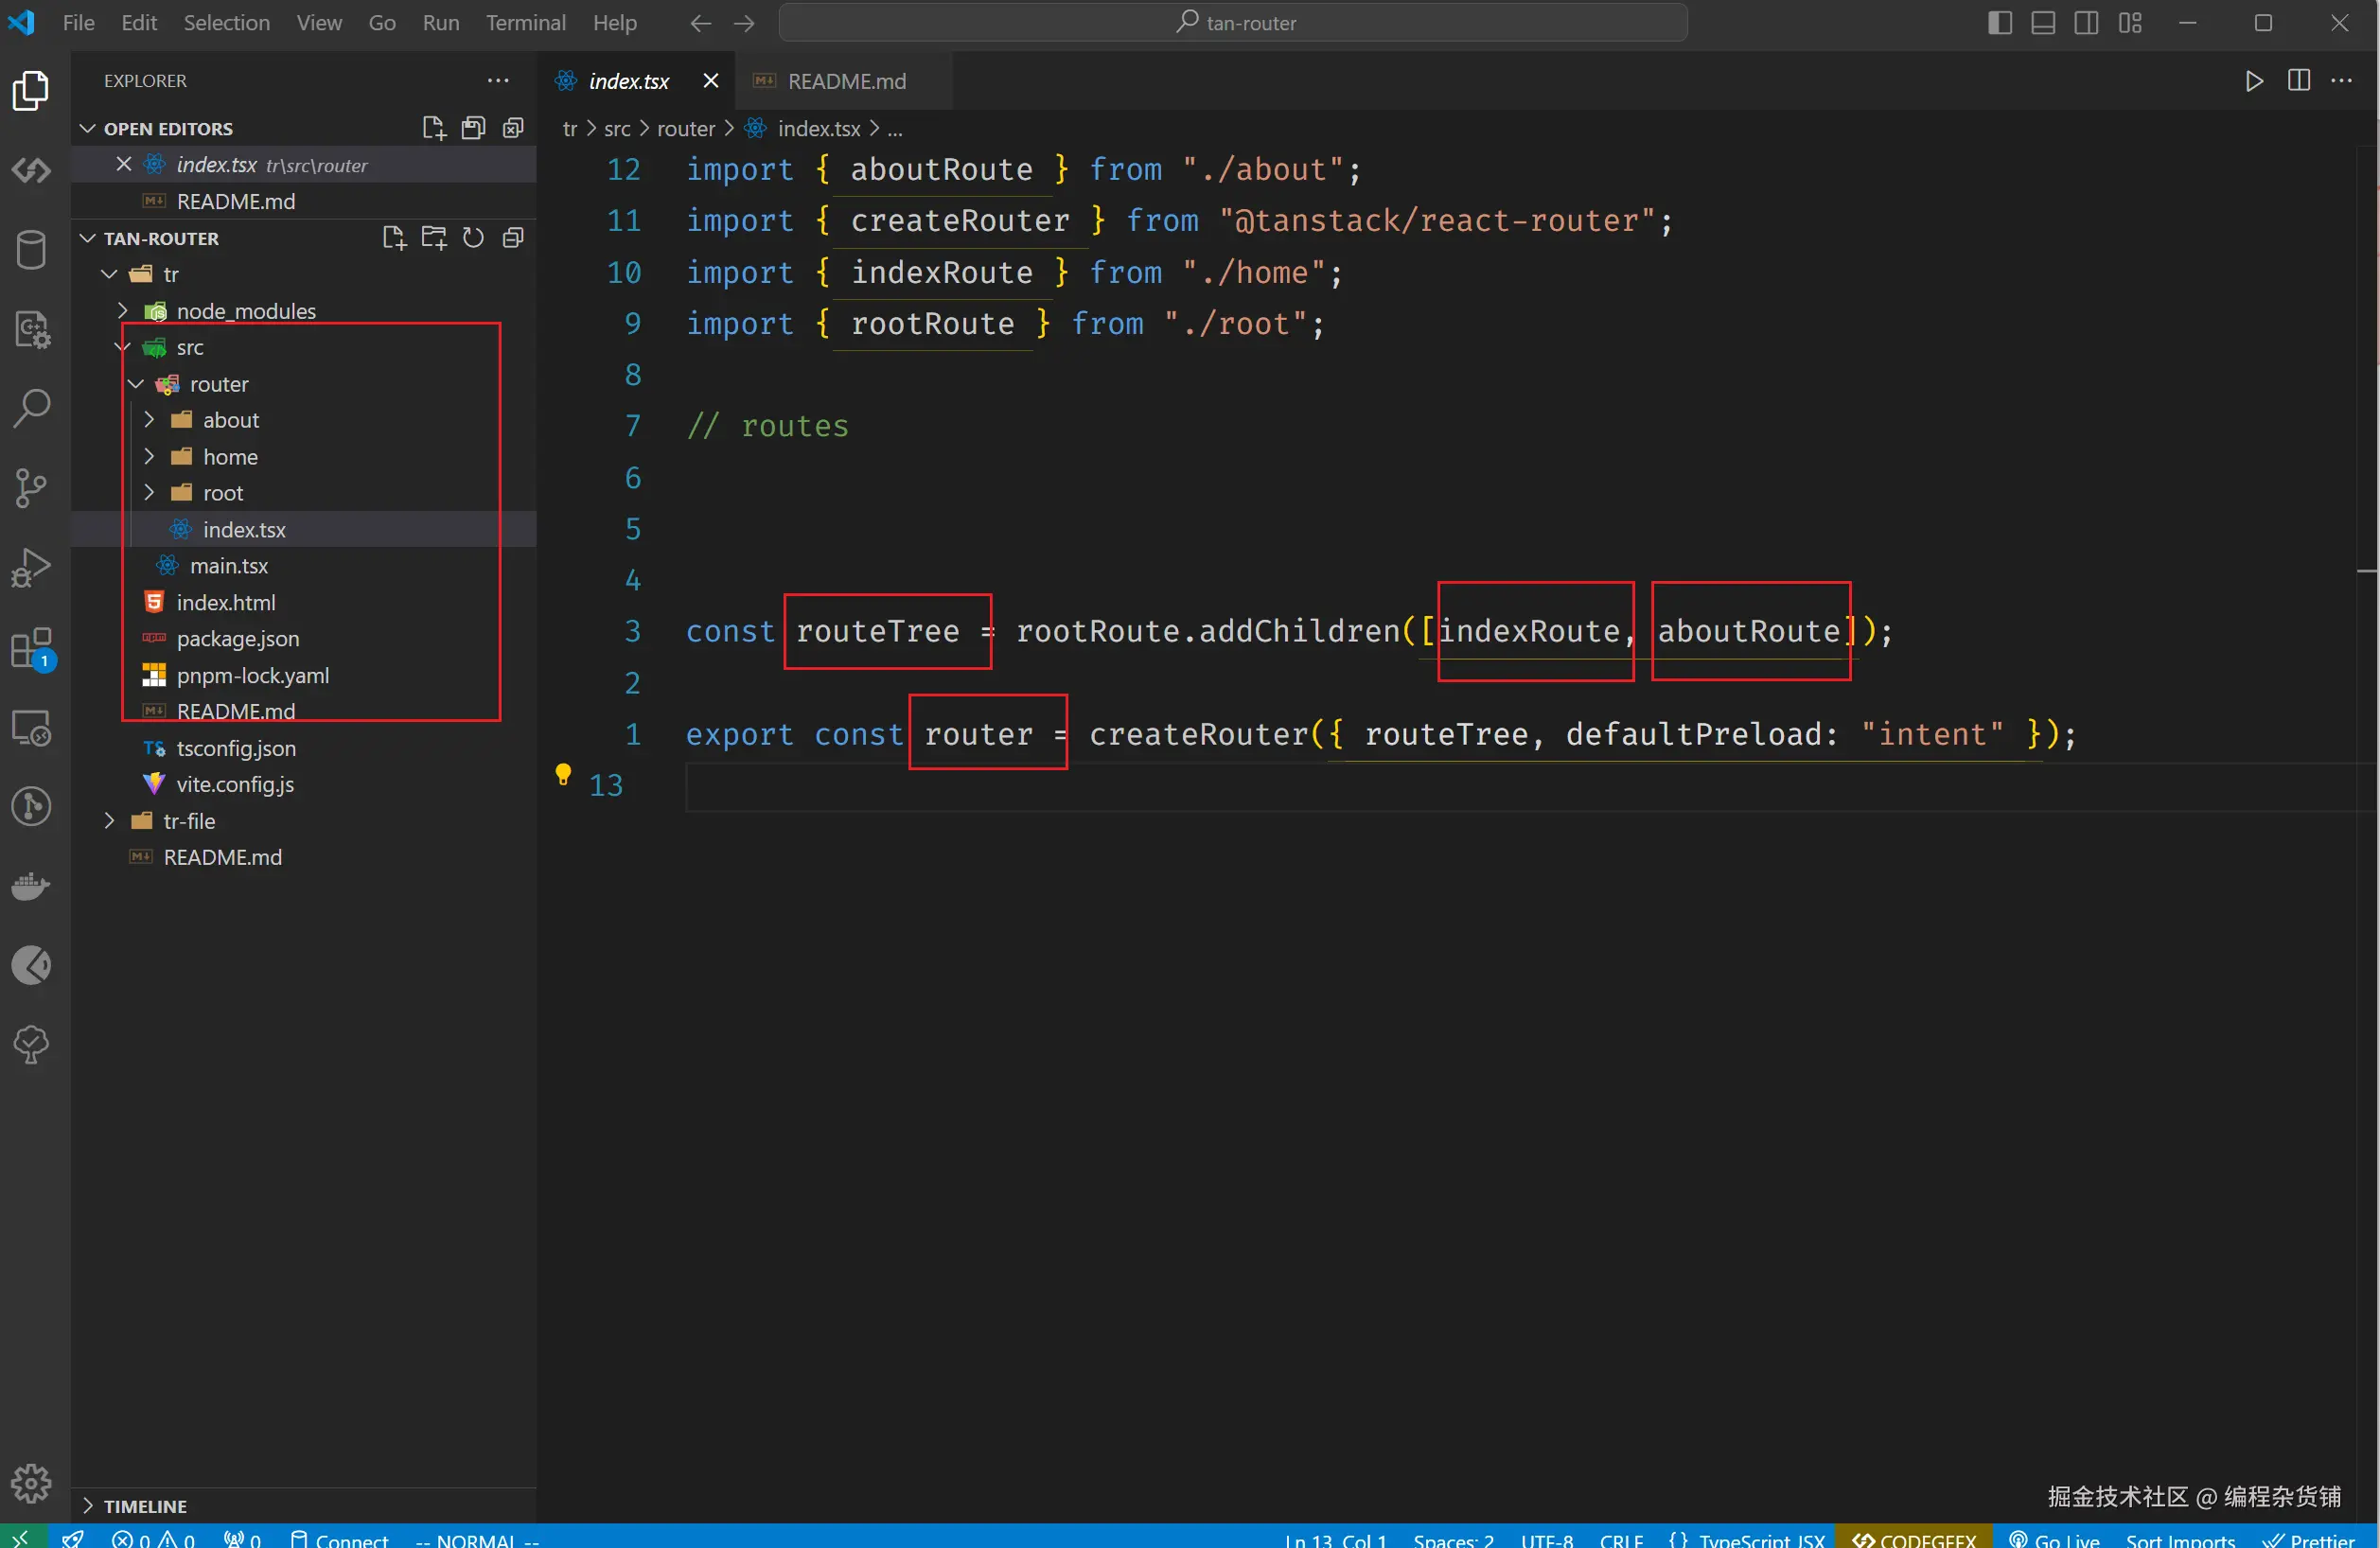Create a new file in the explorer

[392, 237]
